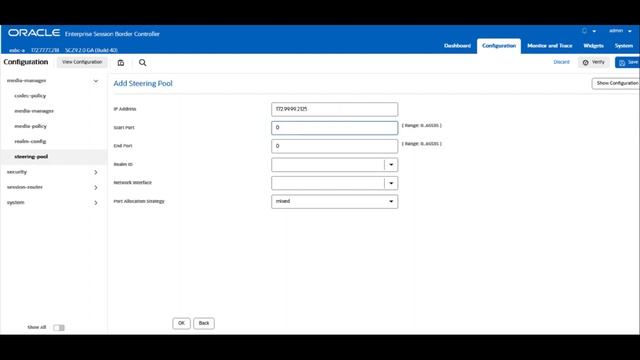The width and height of the screenshot is (640, 360).
Task: Collapse the media-manager tree section
Action: click(x=96, y=81)
